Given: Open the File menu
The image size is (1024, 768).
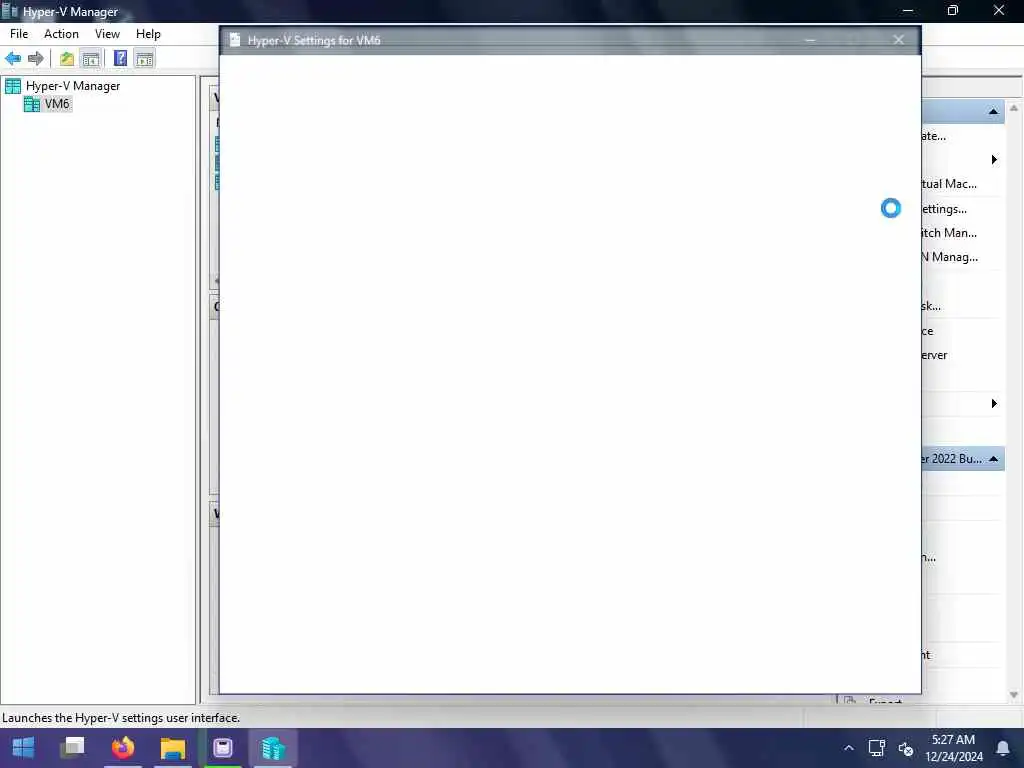Looking at the screenshot, I should [19, 34].
